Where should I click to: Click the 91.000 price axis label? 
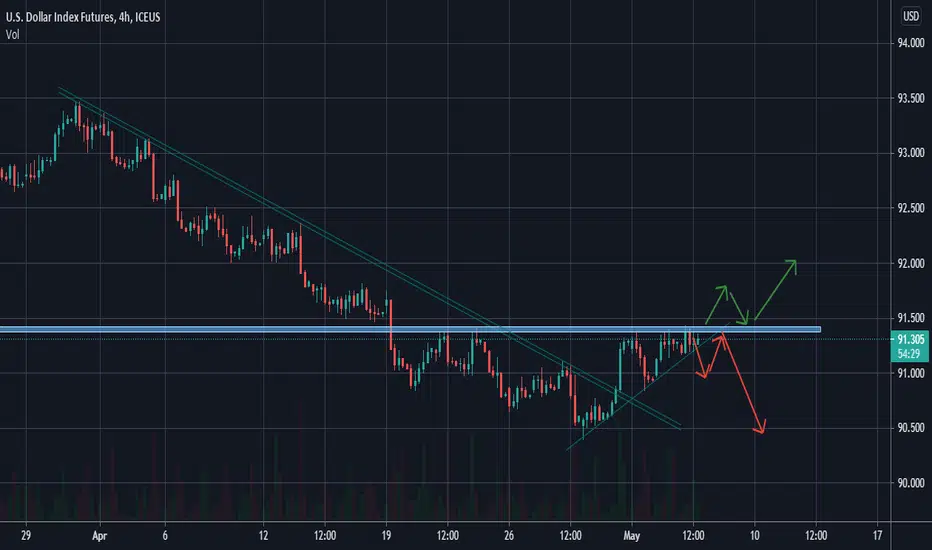911,373
